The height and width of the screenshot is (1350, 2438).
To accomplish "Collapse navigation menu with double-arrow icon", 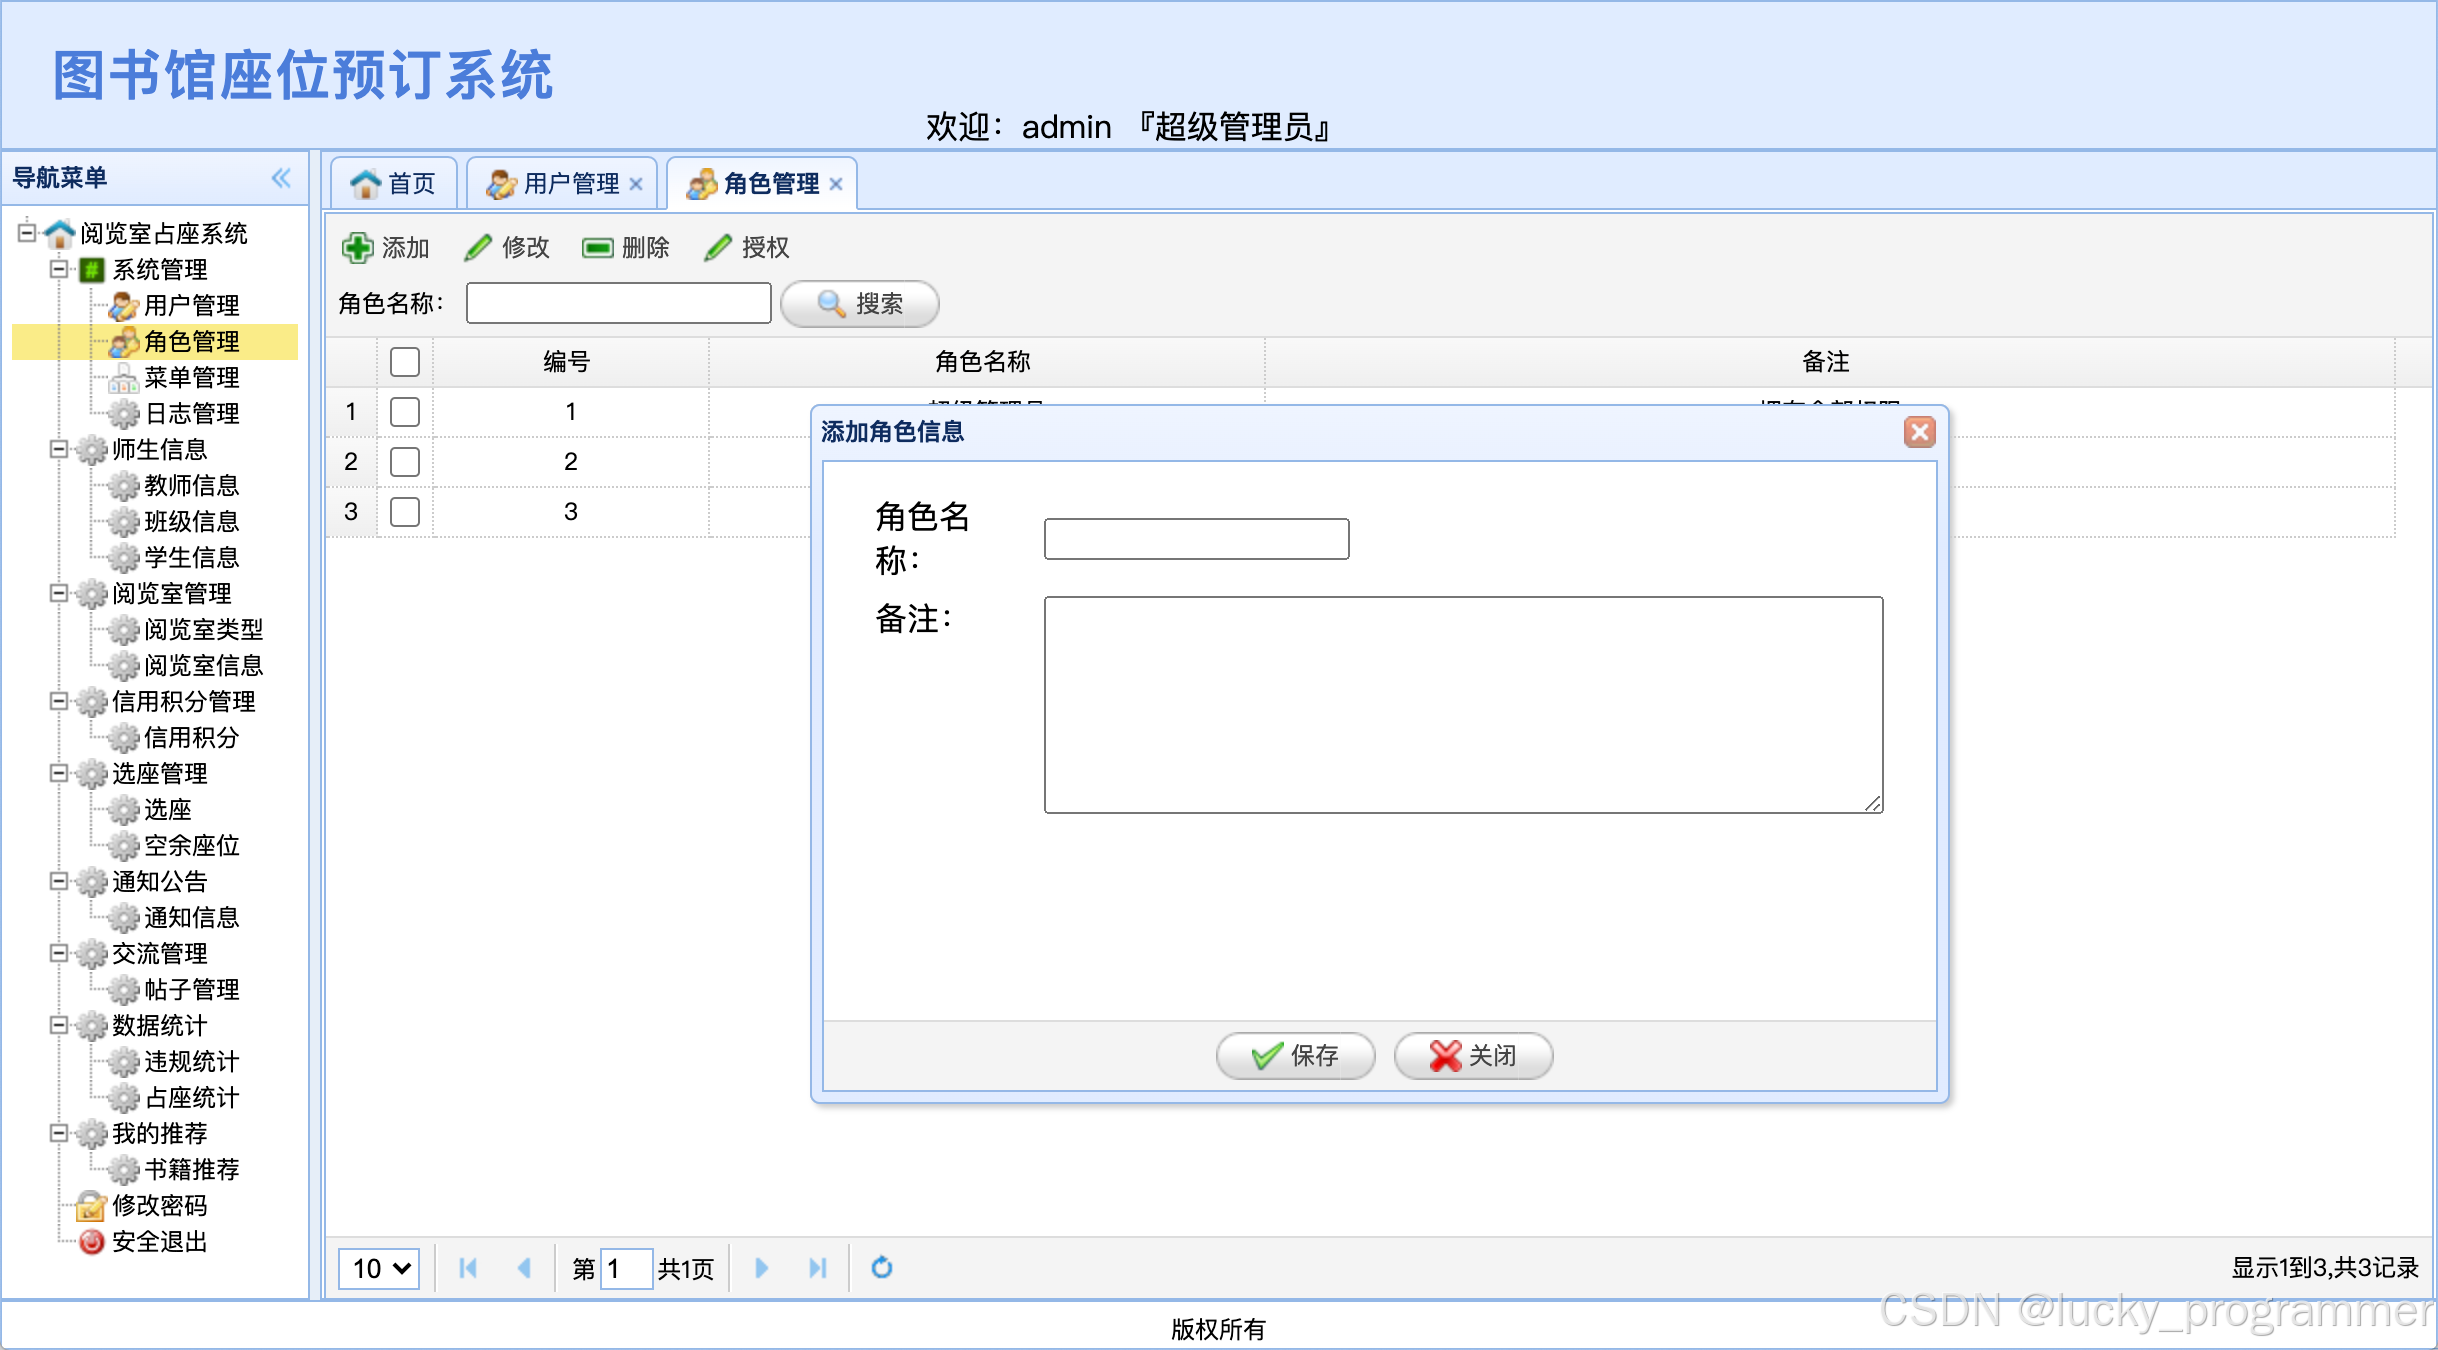I will (x=281, y=178).
